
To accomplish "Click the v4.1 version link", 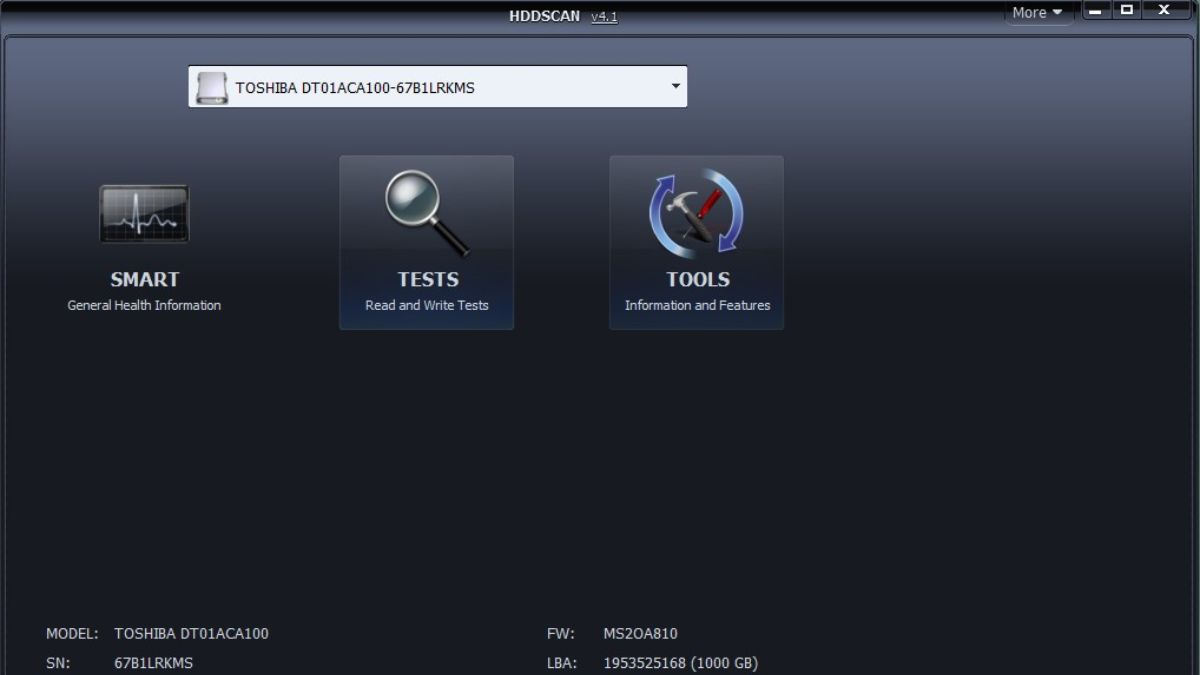I will (x=604, y=17).
